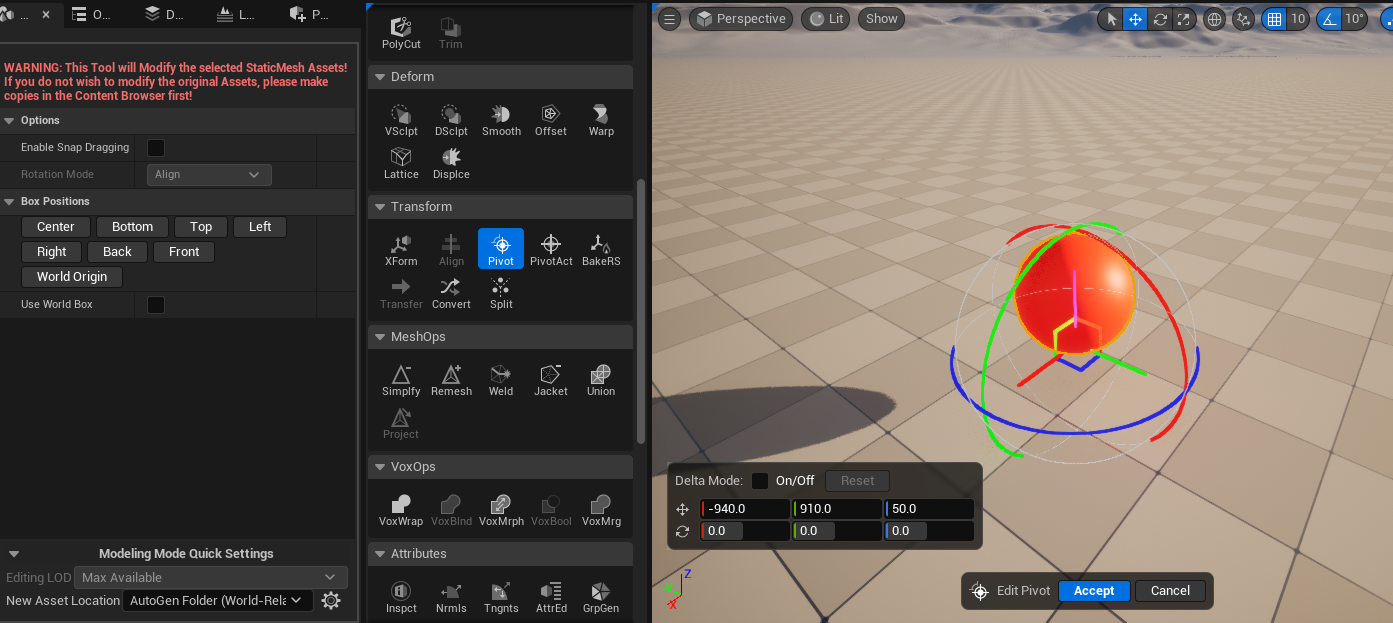Collapse the MeshOps tool category
This screenshot has height=623, width=1393.
tap(380, 337)
